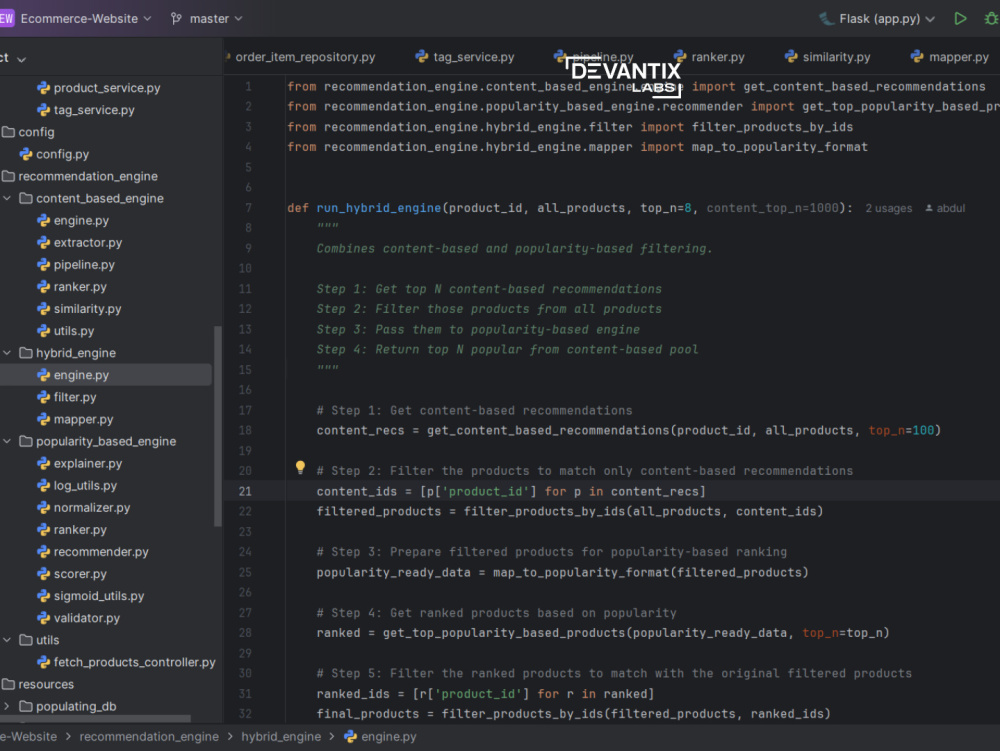Open normalizer.py in the tree
1000x751 pixels.
(92, 507)
